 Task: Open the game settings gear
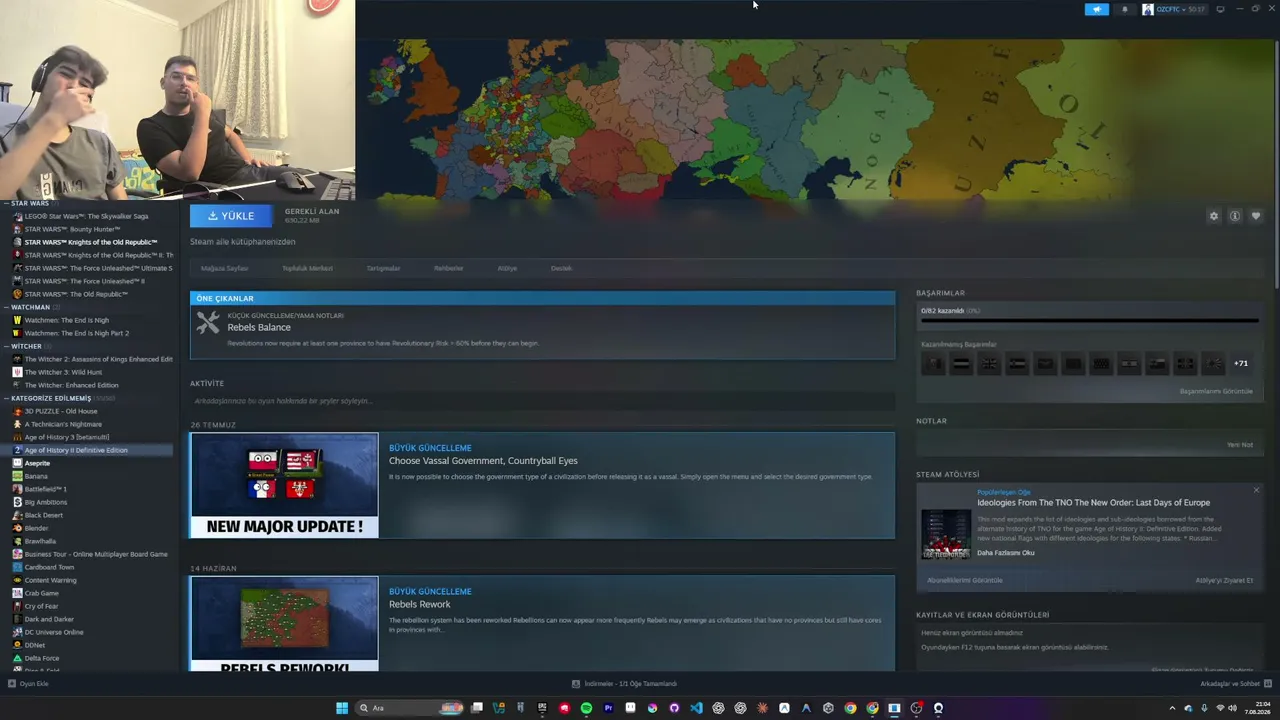click(1214, 216)
